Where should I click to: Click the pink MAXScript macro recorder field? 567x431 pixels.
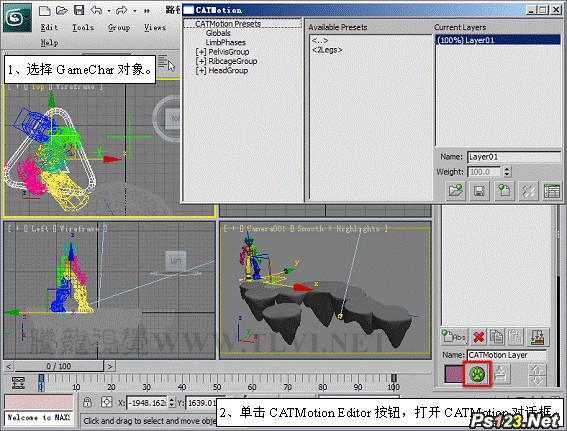(x=39, y=402)
